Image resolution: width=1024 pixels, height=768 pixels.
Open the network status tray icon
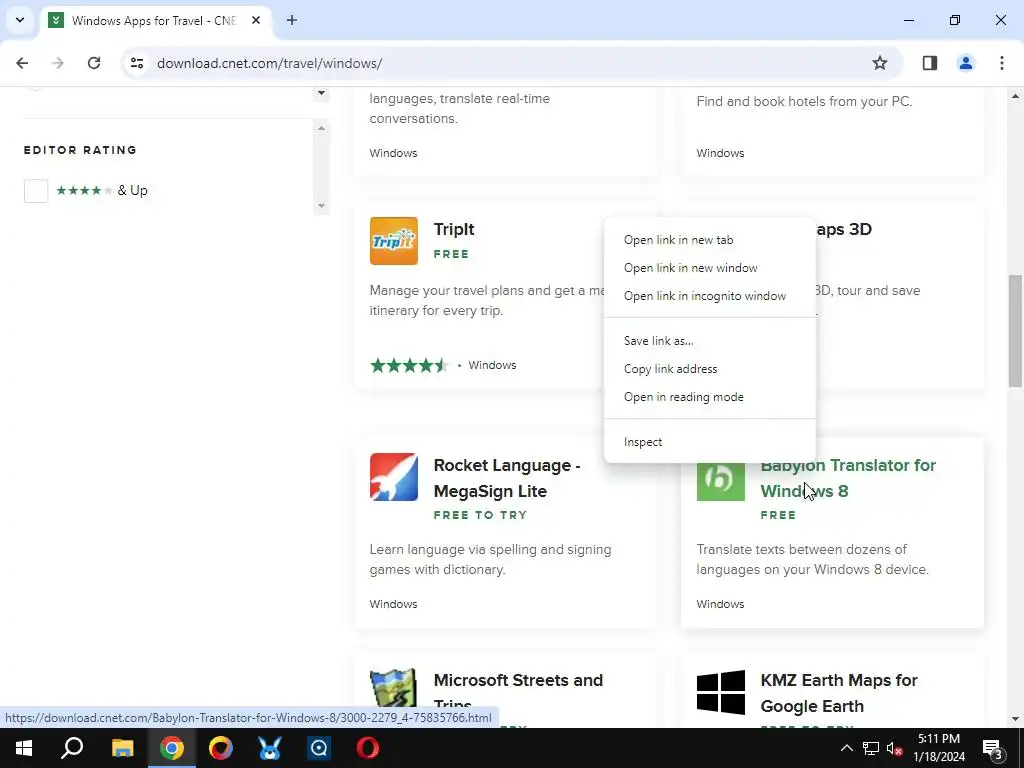(x=871, y=748)
